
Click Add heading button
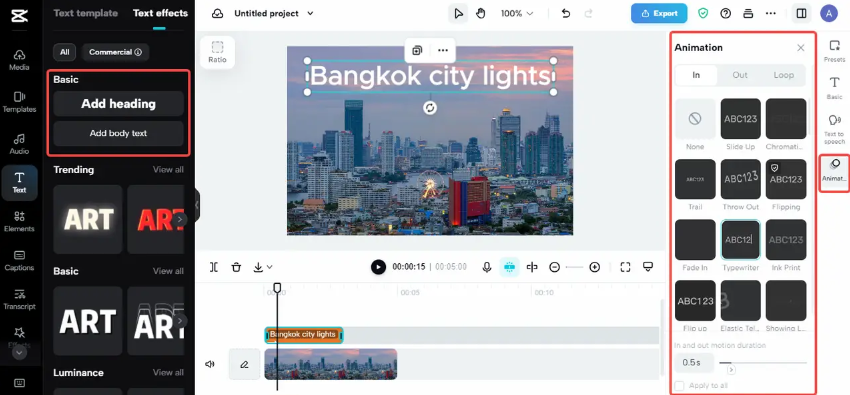118,103
